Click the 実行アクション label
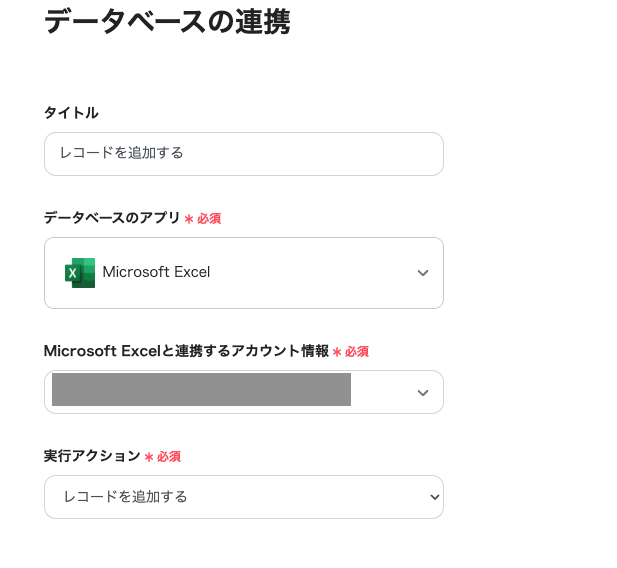Viewport: 617px width, 568px height. [x=92, y=456]
